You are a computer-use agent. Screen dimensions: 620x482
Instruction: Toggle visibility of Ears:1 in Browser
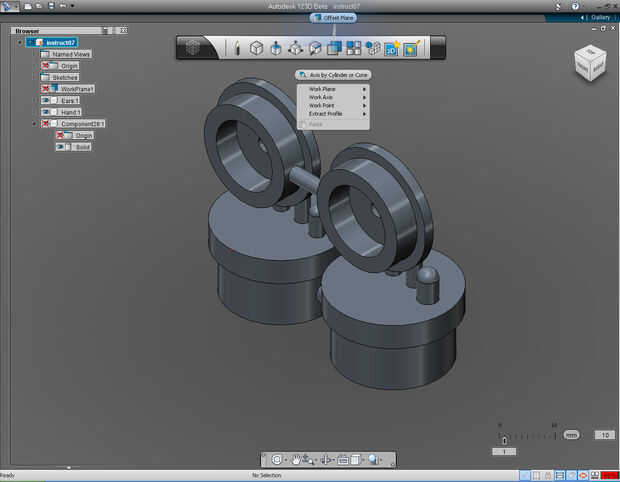click(46, 100)
